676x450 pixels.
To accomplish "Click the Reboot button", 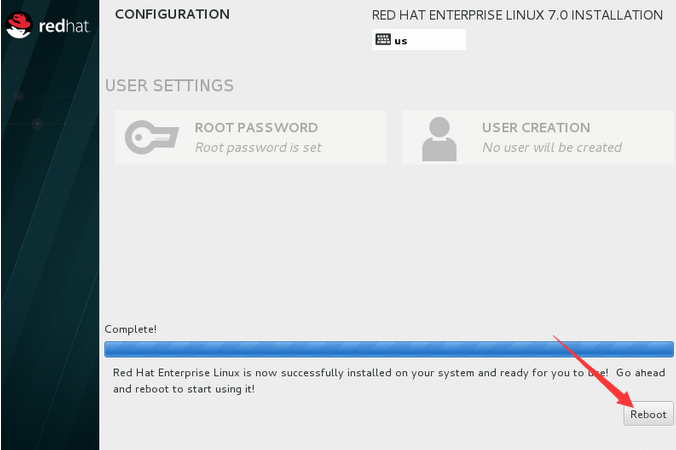I will click(x=648, y=414).
